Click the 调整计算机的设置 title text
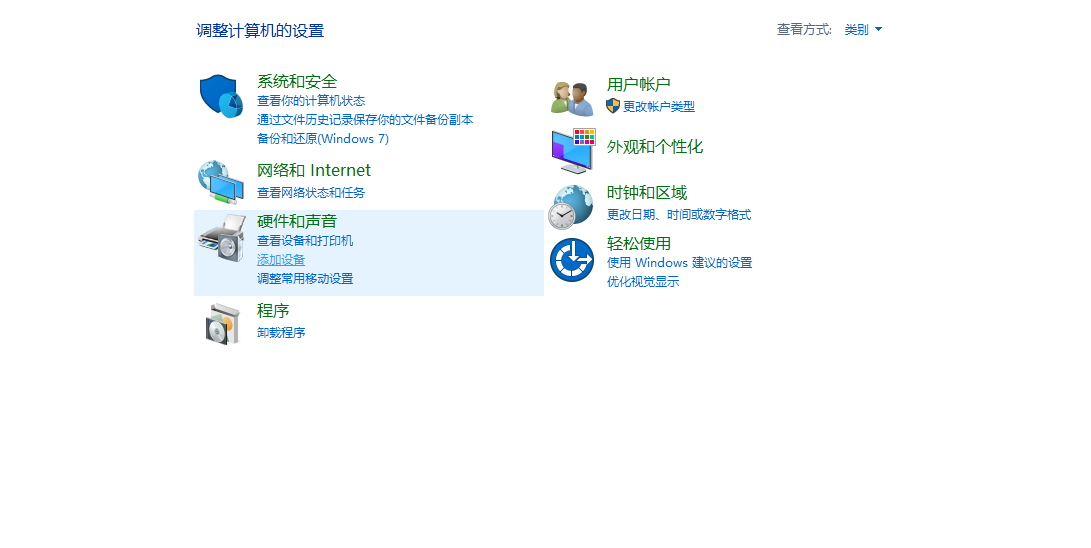The image size is (1091, 548). [260, 31]
